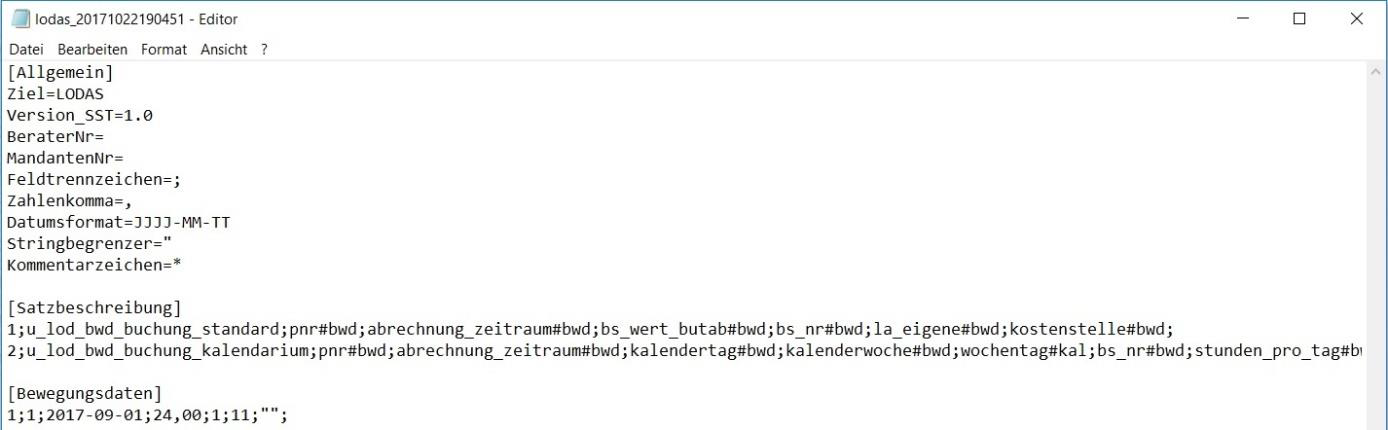Open the Format menu

(164, 49)
